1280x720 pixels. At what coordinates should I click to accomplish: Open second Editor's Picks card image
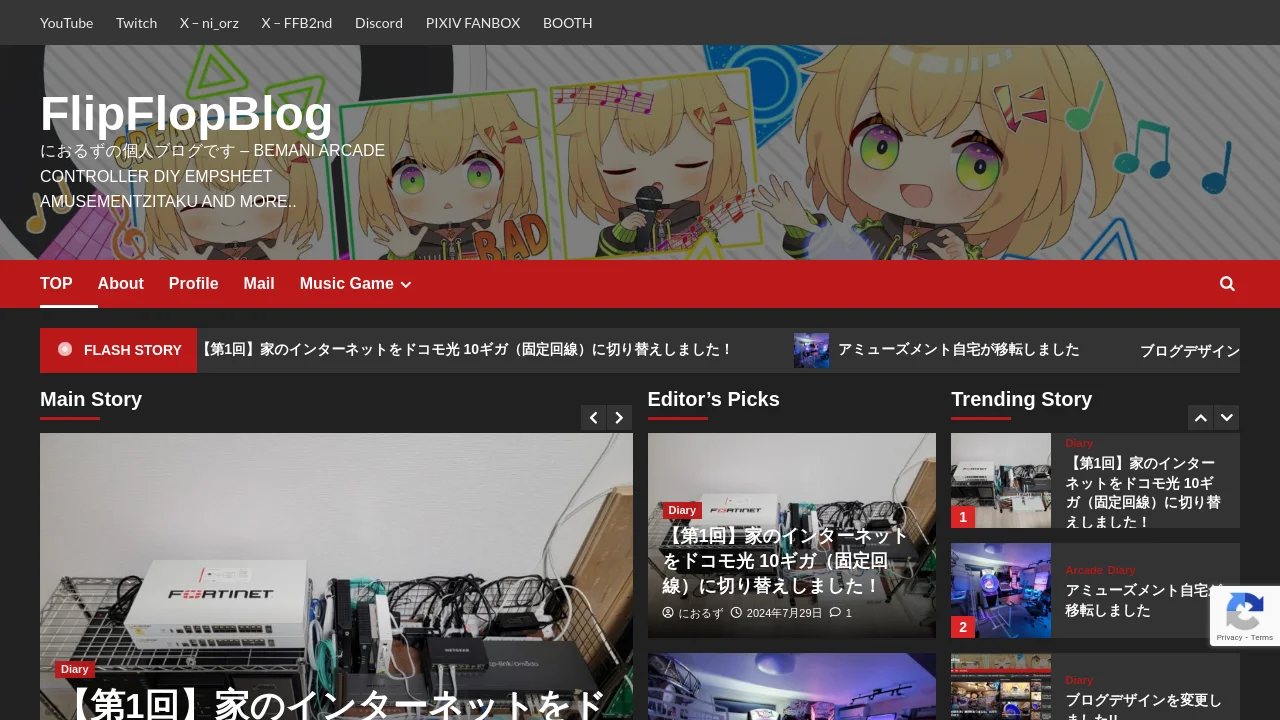click(792, 687)
